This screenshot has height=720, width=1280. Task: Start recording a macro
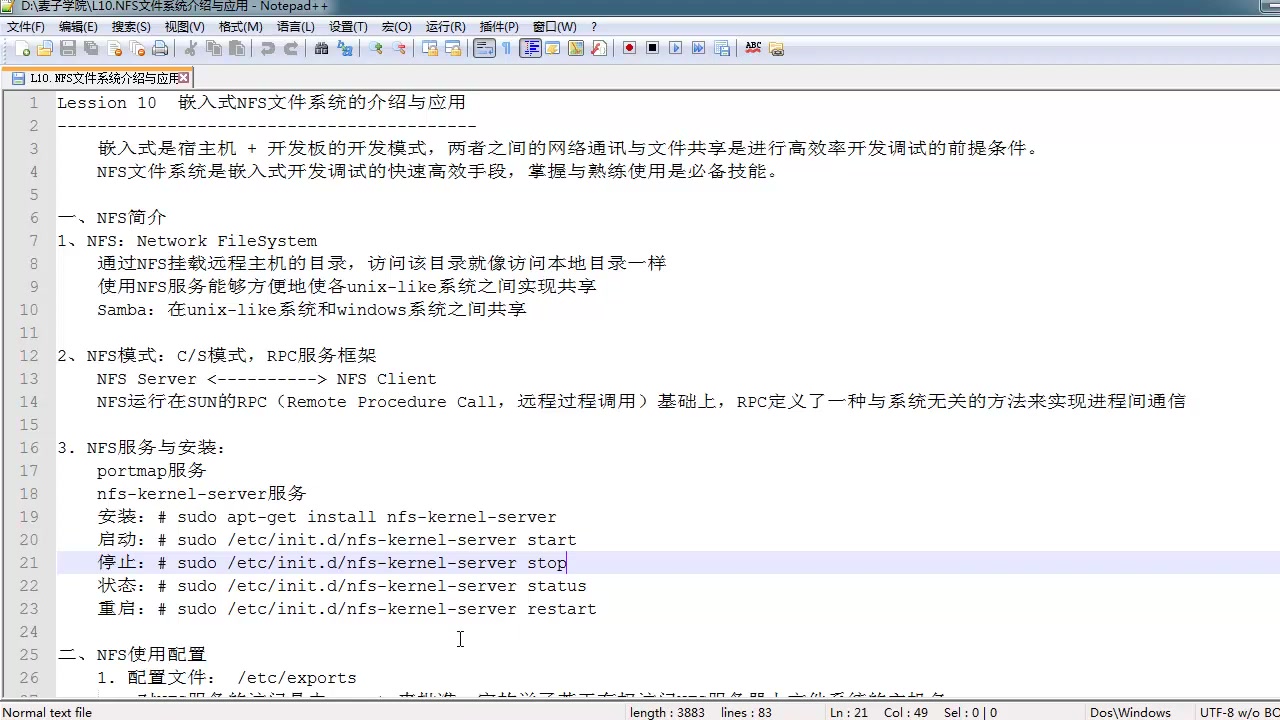point(629,48)
